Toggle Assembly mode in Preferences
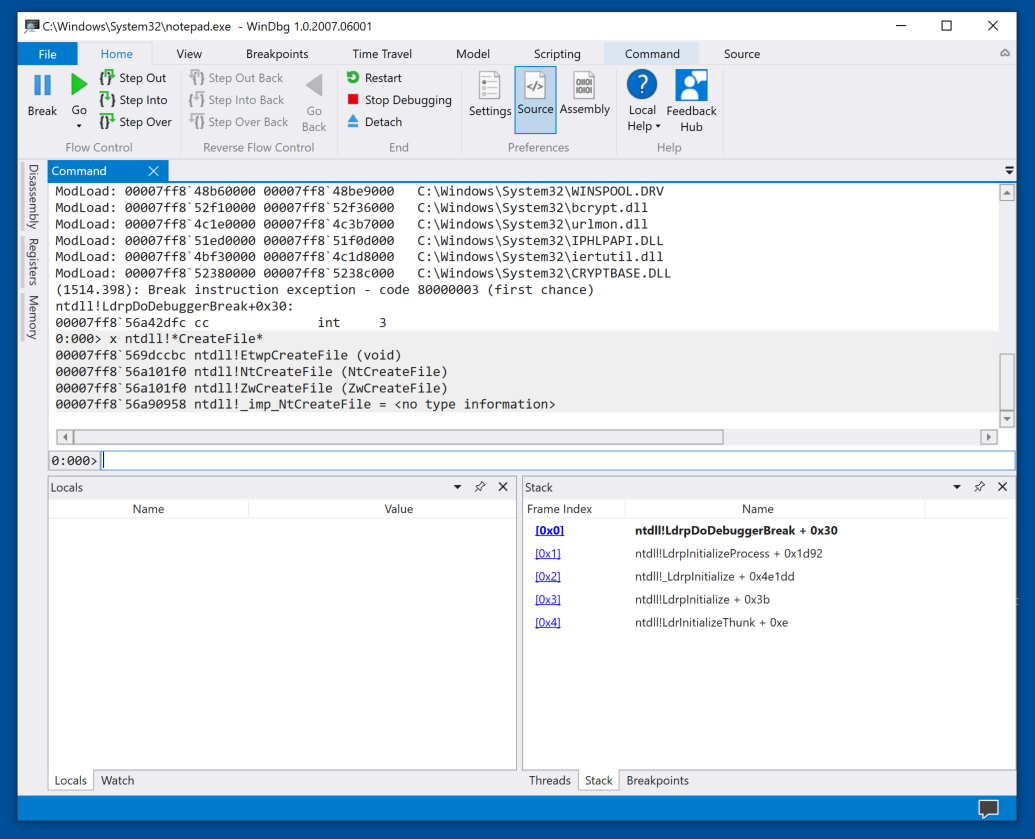 [x=584, y=95]
